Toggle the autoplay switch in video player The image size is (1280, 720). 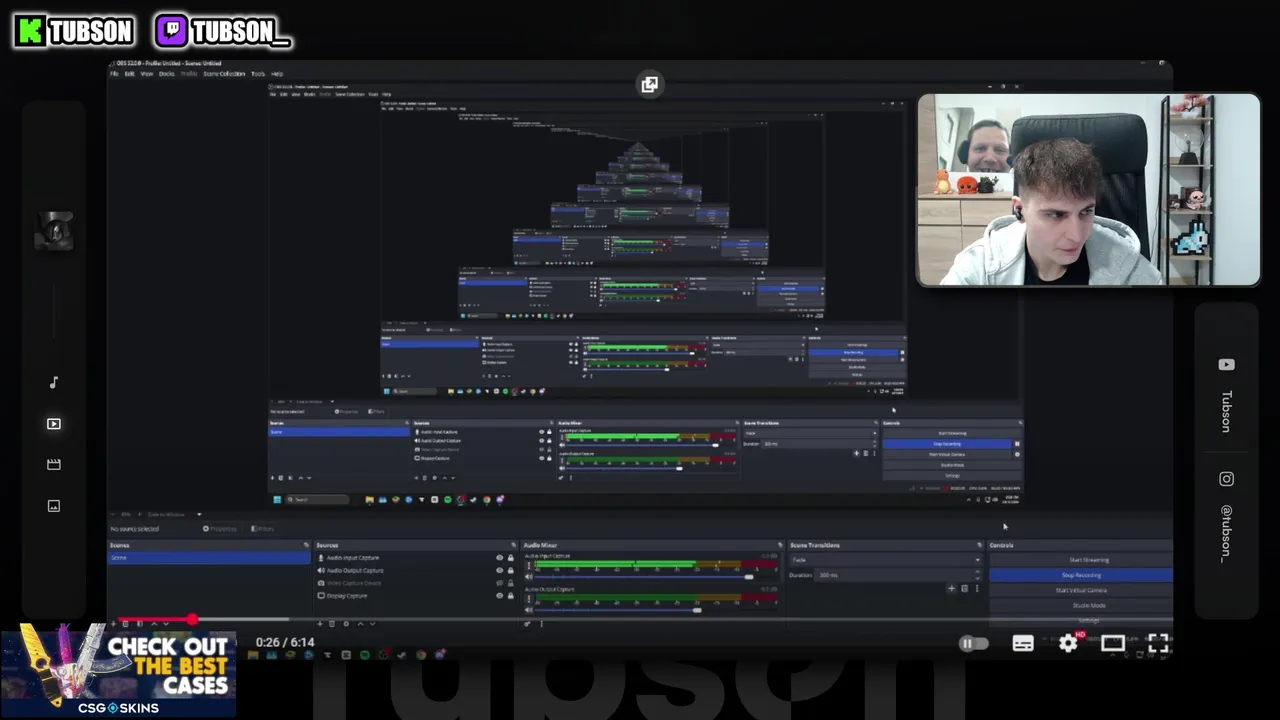pos(973,644)
